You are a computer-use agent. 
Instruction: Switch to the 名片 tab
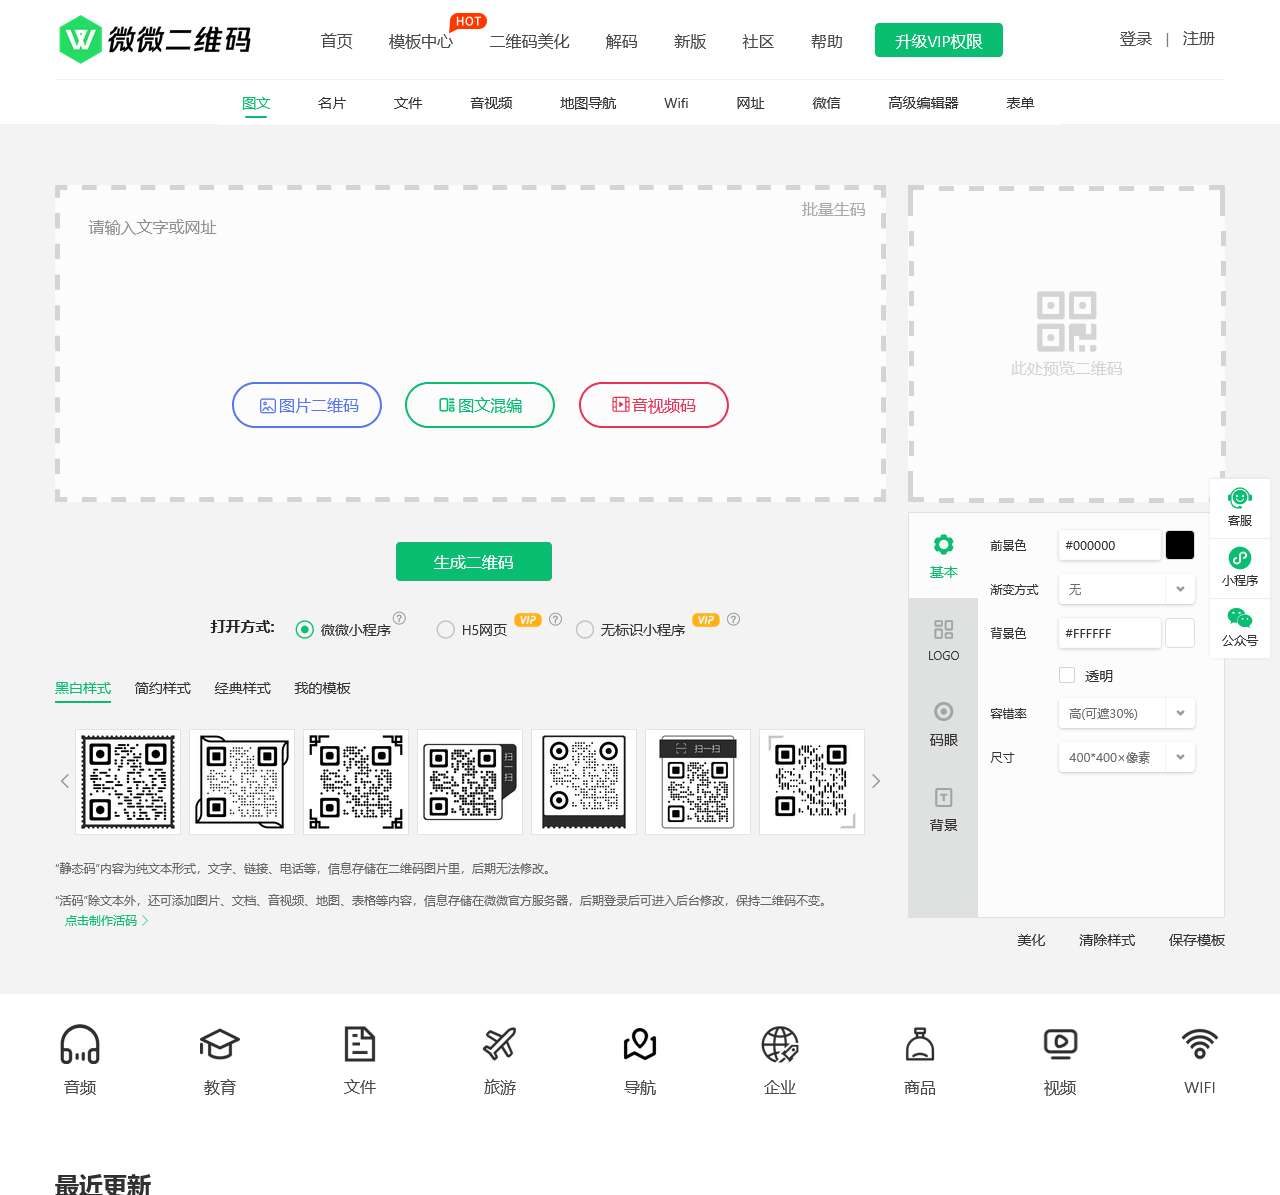(332, 103)
